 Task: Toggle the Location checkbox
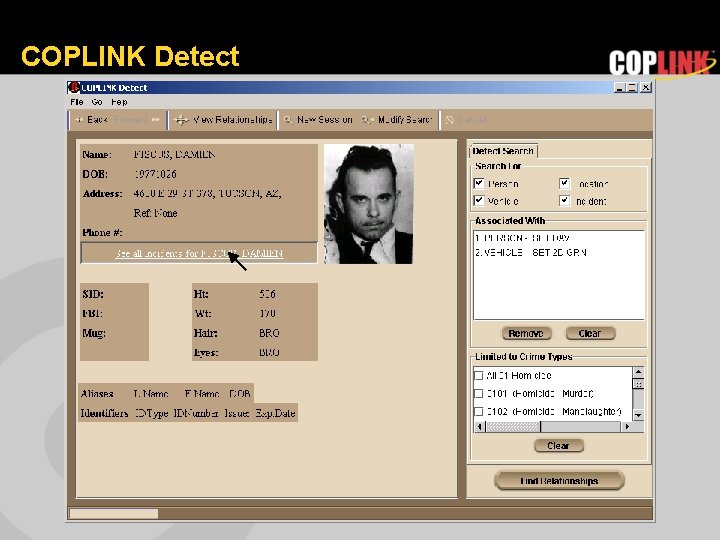tap(564, 184)
